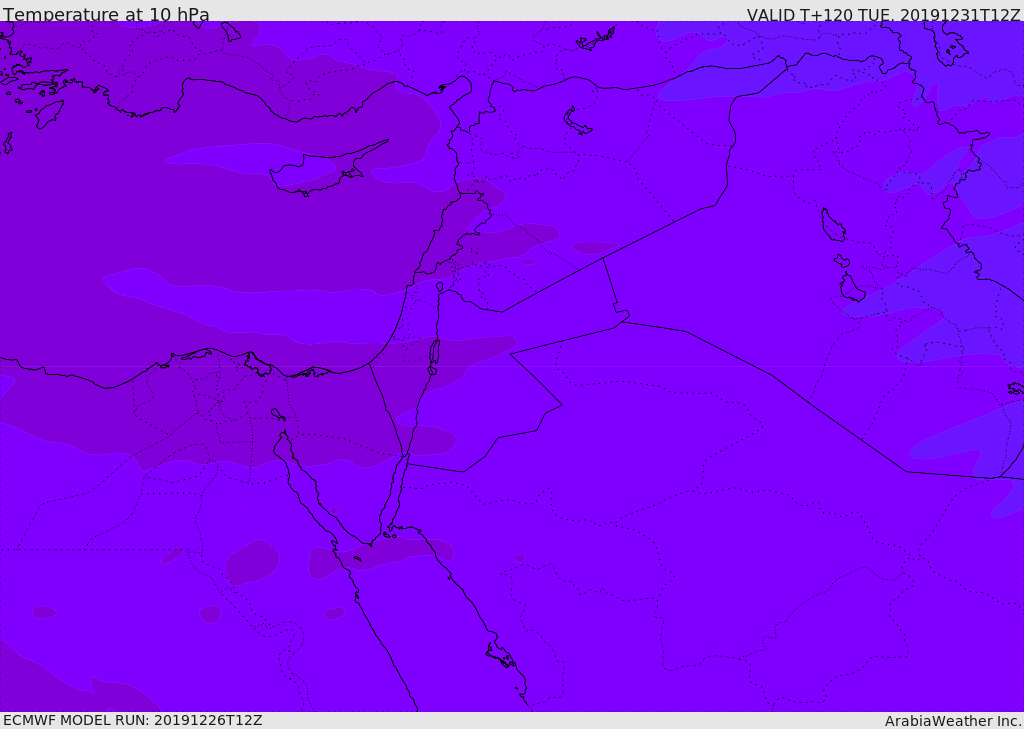Click the 'ArabiaWeather Inc' credit text

coord(953,721)
